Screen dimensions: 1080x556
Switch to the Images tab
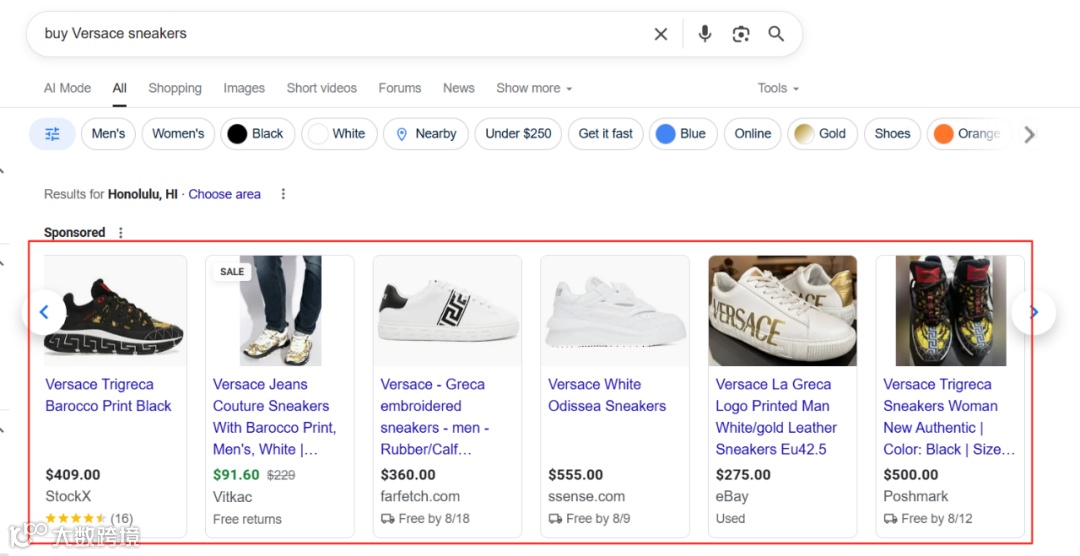(244, 88)
